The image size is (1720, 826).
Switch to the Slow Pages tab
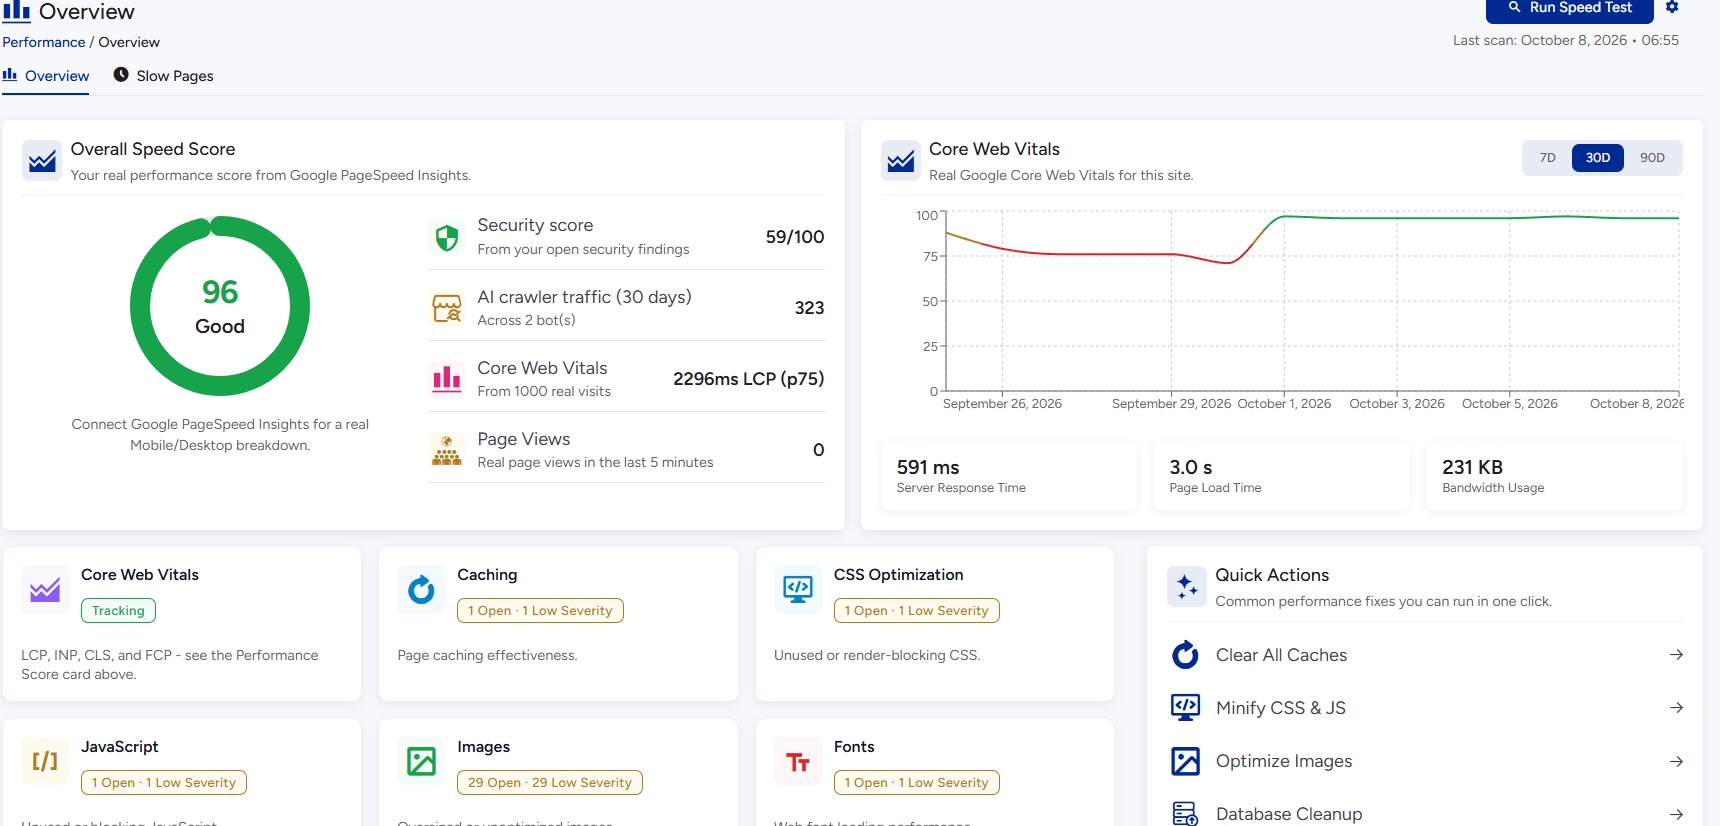pyautogui.click(x=163, y=76)
